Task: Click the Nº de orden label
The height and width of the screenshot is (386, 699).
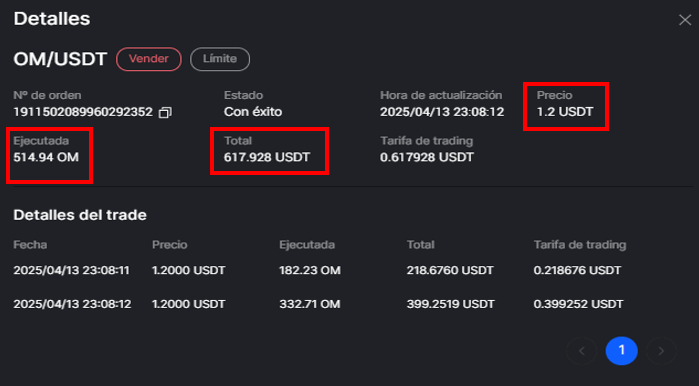Action: tap(47, 95)
